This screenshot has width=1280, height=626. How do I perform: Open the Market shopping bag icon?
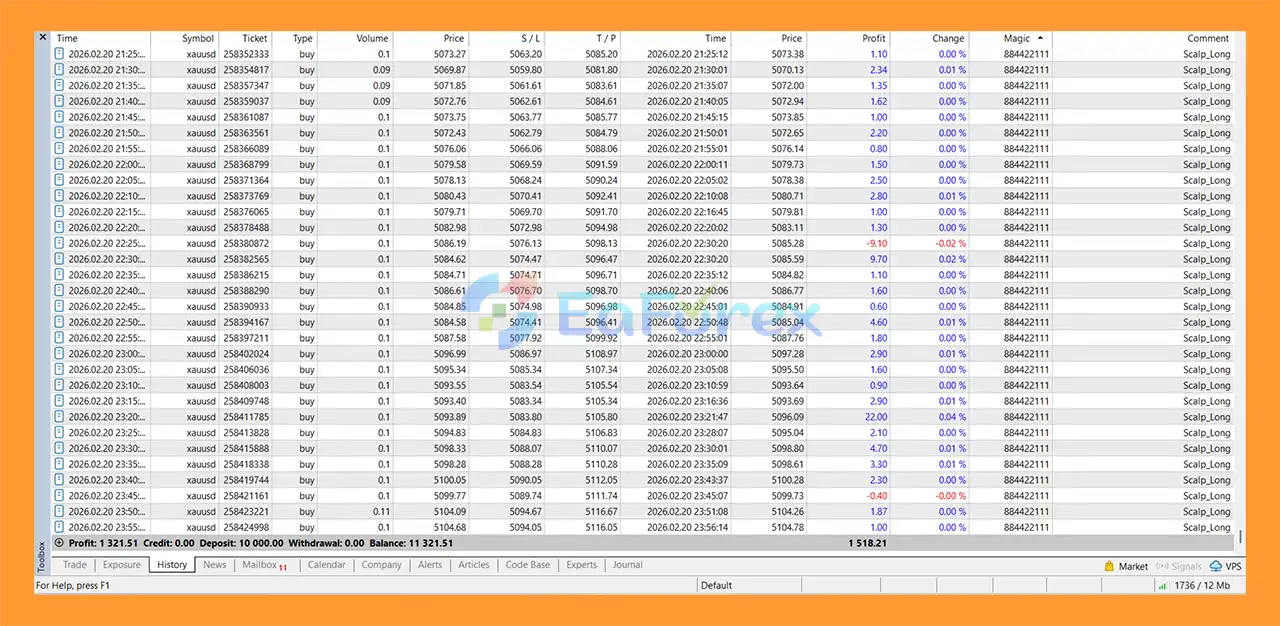pyautogui.click(x=1109, y=566)
